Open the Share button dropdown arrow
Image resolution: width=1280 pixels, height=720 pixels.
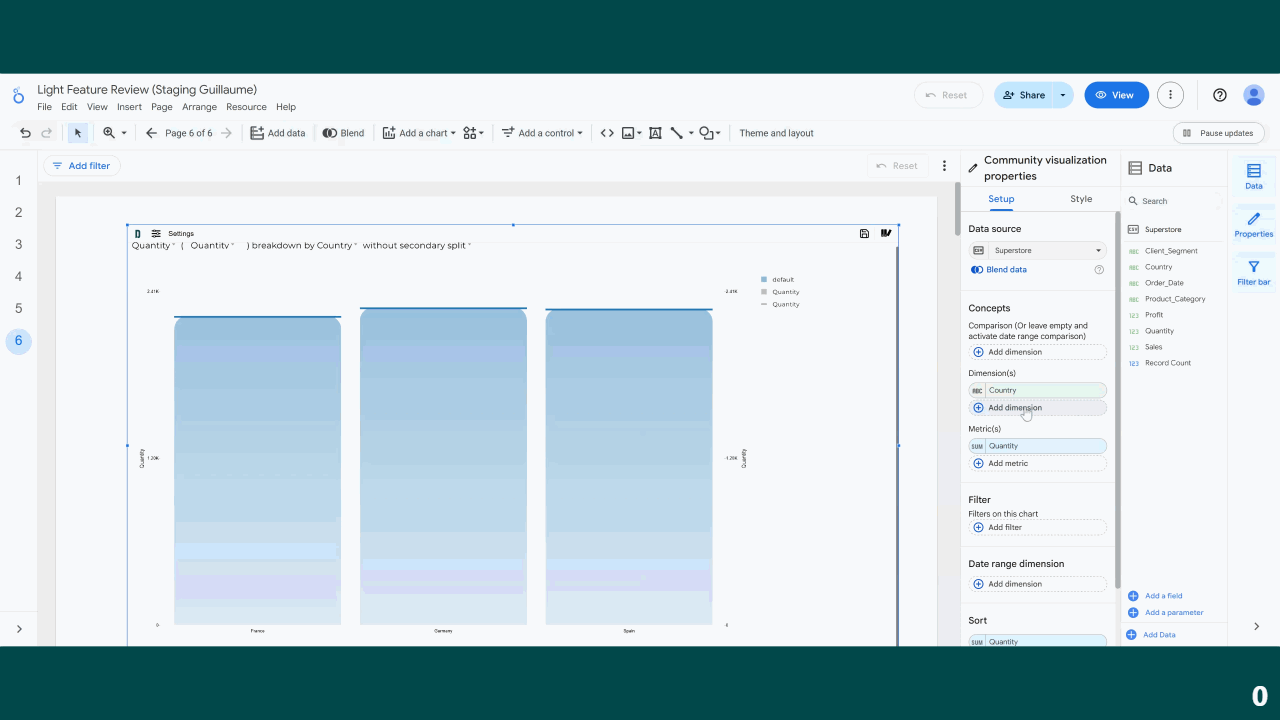(x=1063, y=95)
